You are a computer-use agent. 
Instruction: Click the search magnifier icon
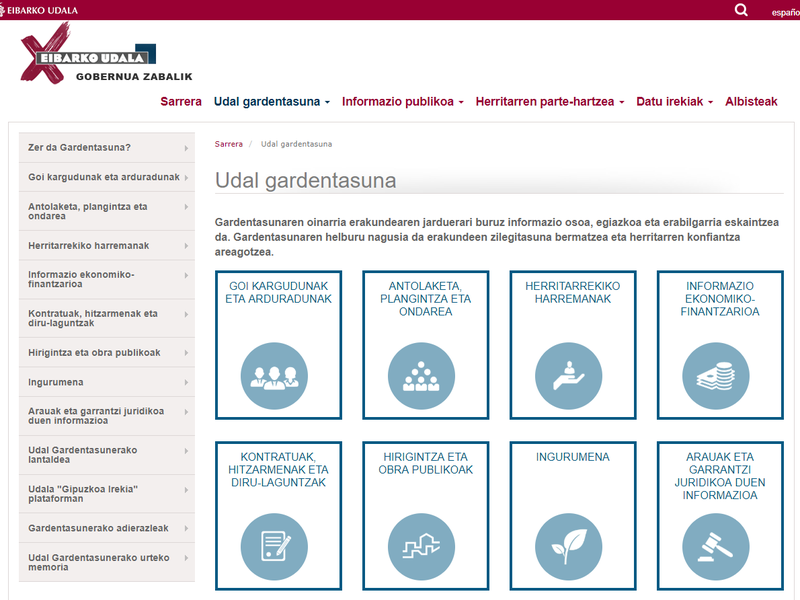pyautogui.click(x=741, y=10)
